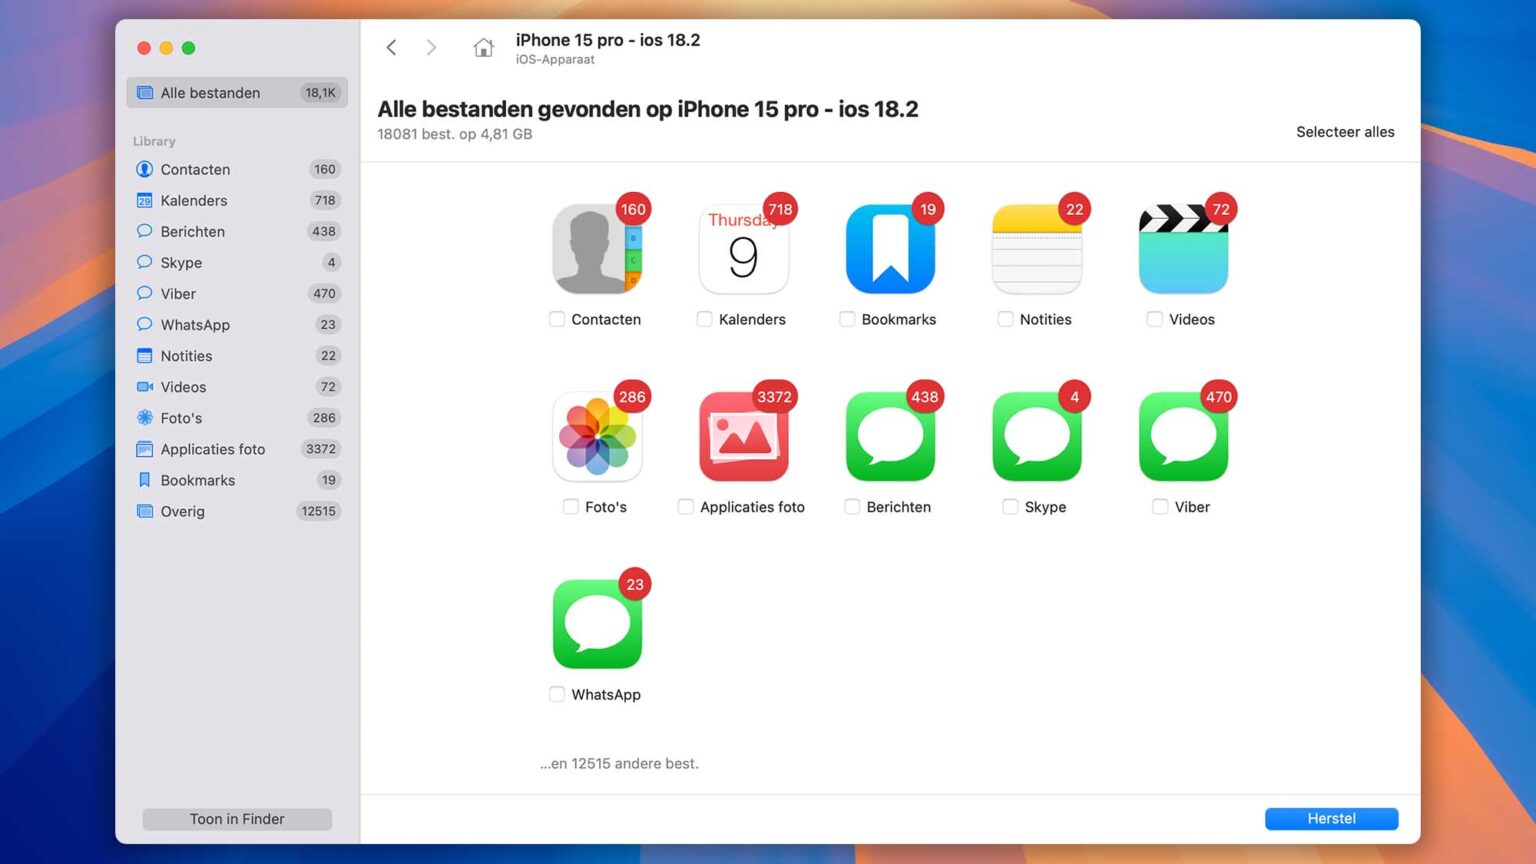
Task: Open the Kalenders calendar icon
Action: (743, 250)
